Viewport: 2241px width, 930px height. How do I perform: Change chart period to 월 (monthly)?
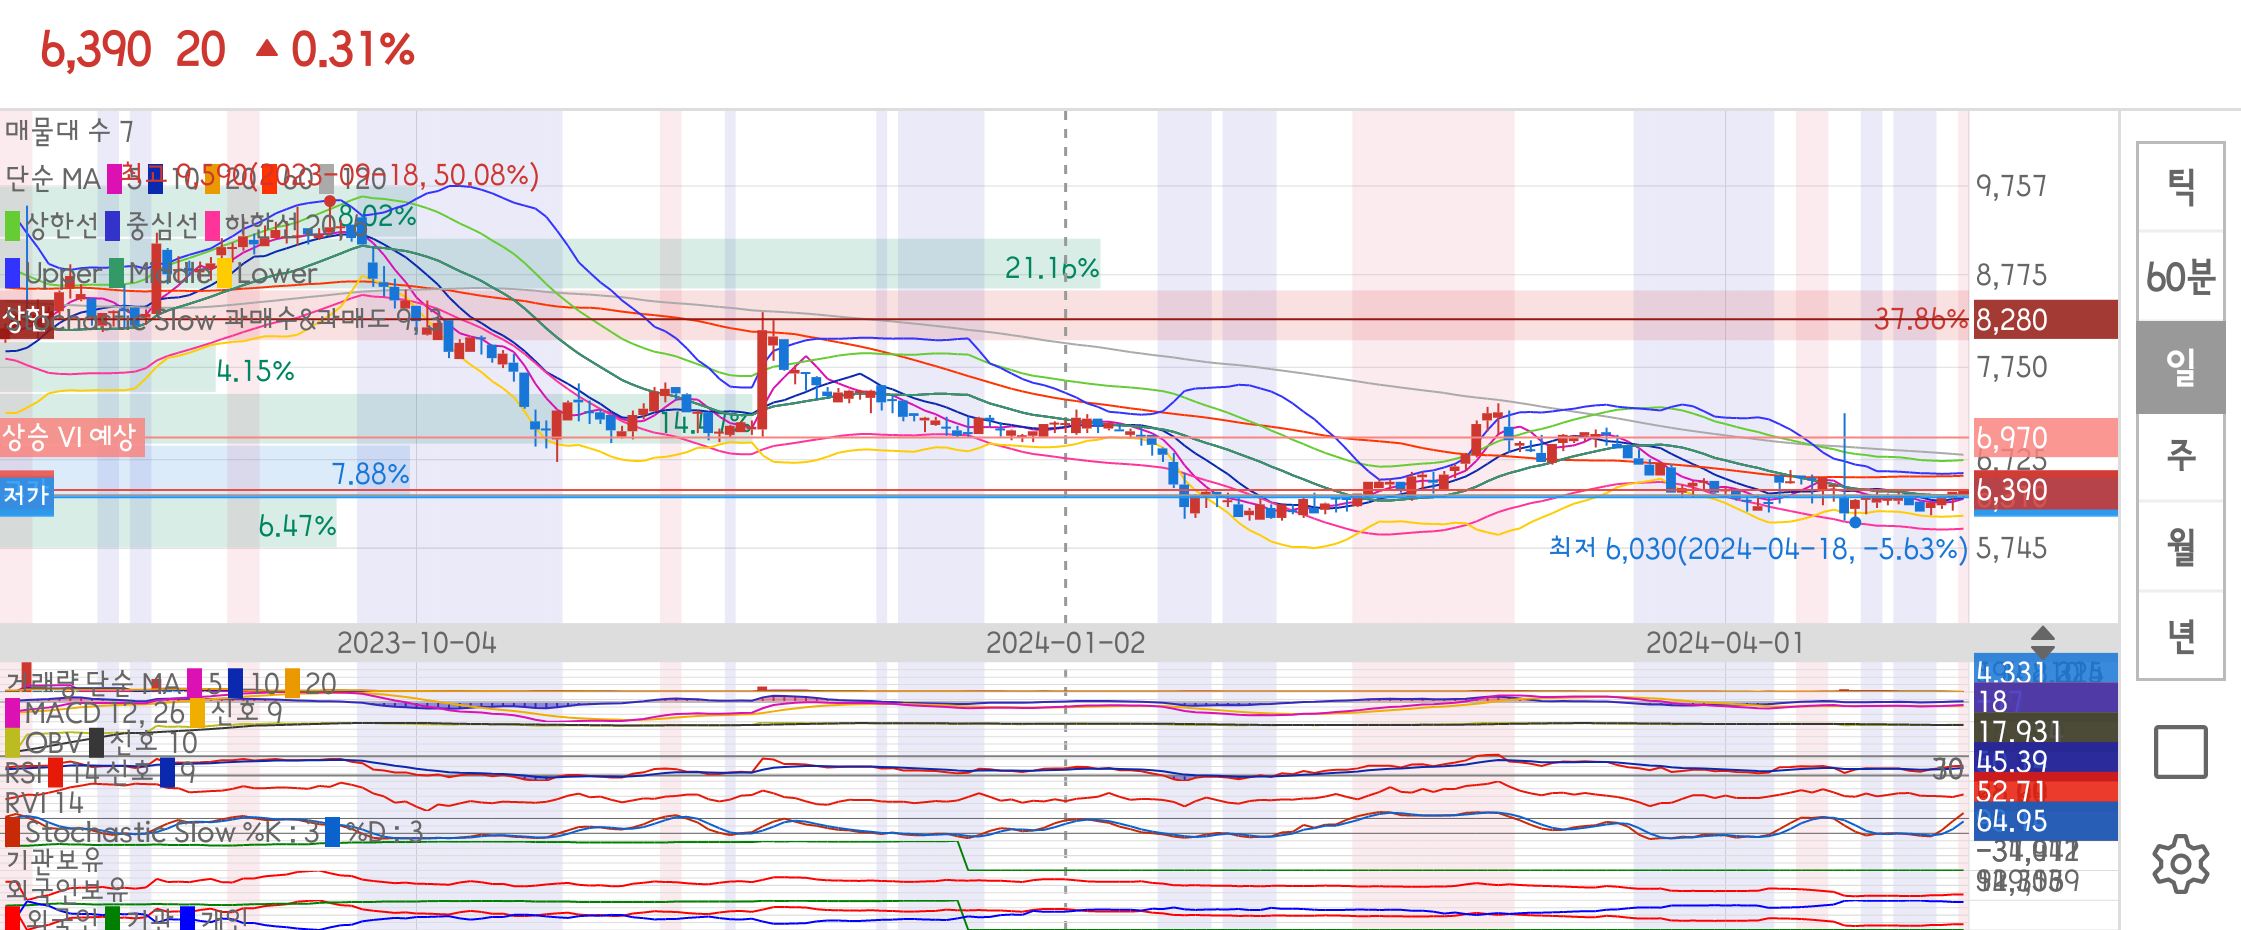pyautogui.click(x=2180, y=547)
